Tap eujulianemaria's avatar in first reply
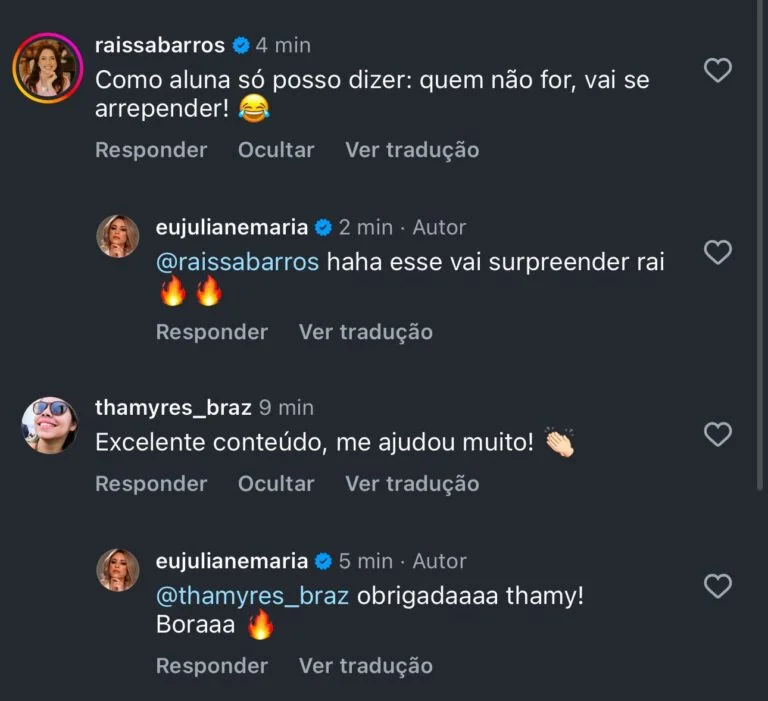Screen dimensions: 768x701 [117, 236]
